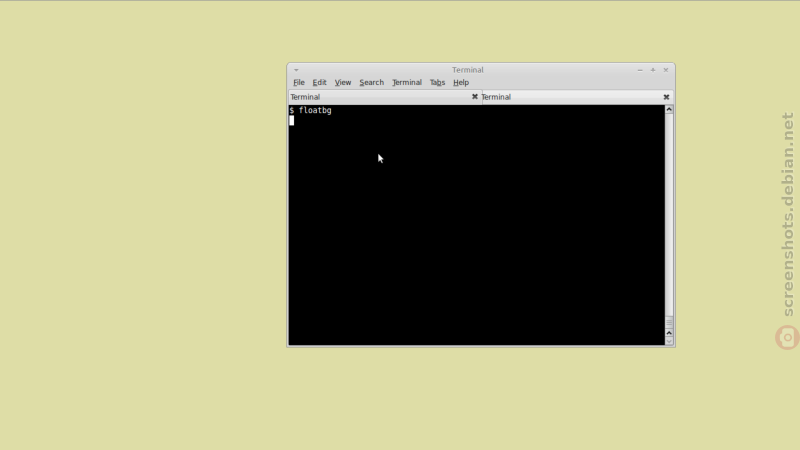Image resolution: width=800 pixels, height=450 pixels.
Task: Open the Terminal menu in menu bar
Action: (x=407, y=82)
